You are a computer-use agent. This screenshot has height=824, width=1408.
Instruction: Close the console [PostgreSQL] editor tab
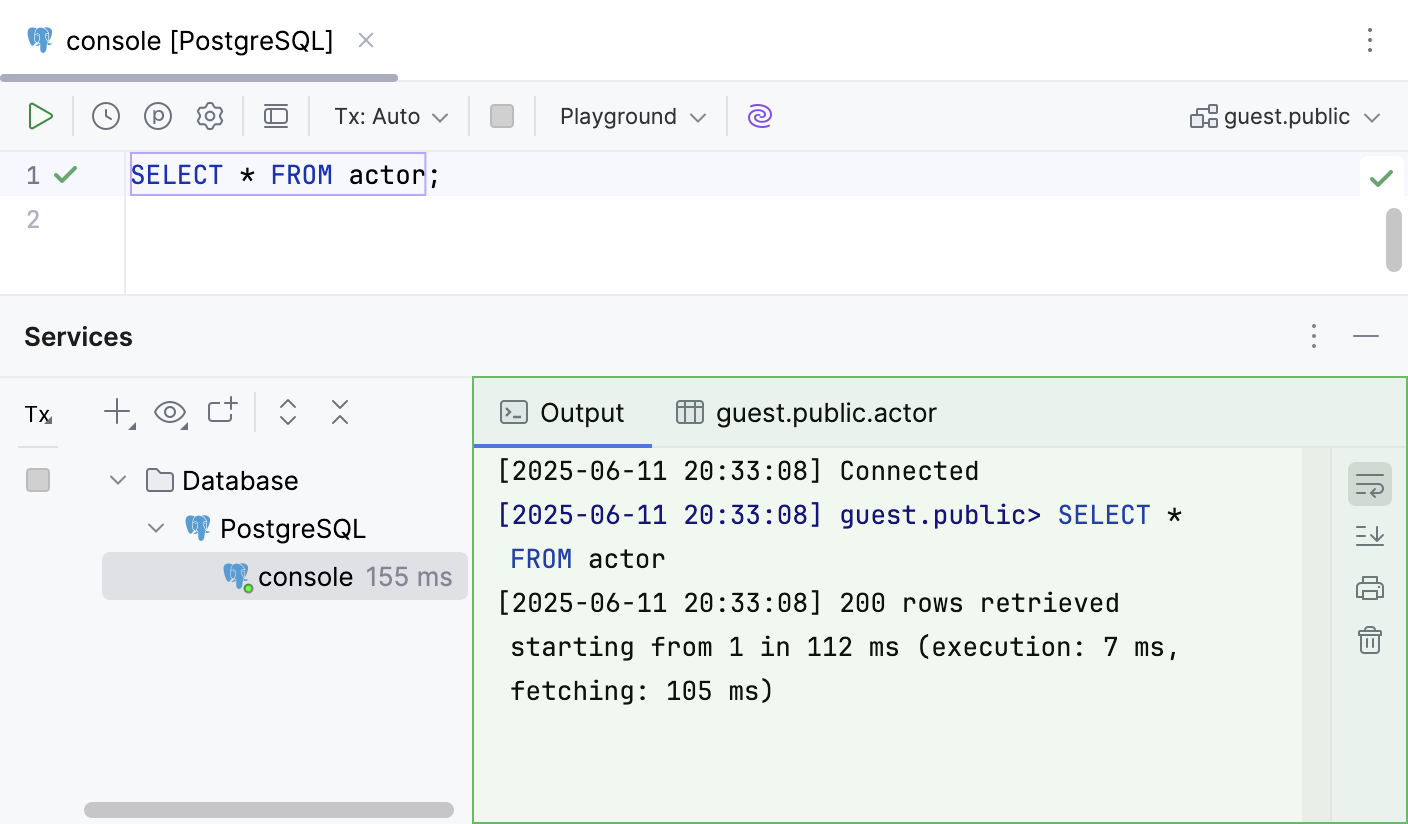pos(366,40)
